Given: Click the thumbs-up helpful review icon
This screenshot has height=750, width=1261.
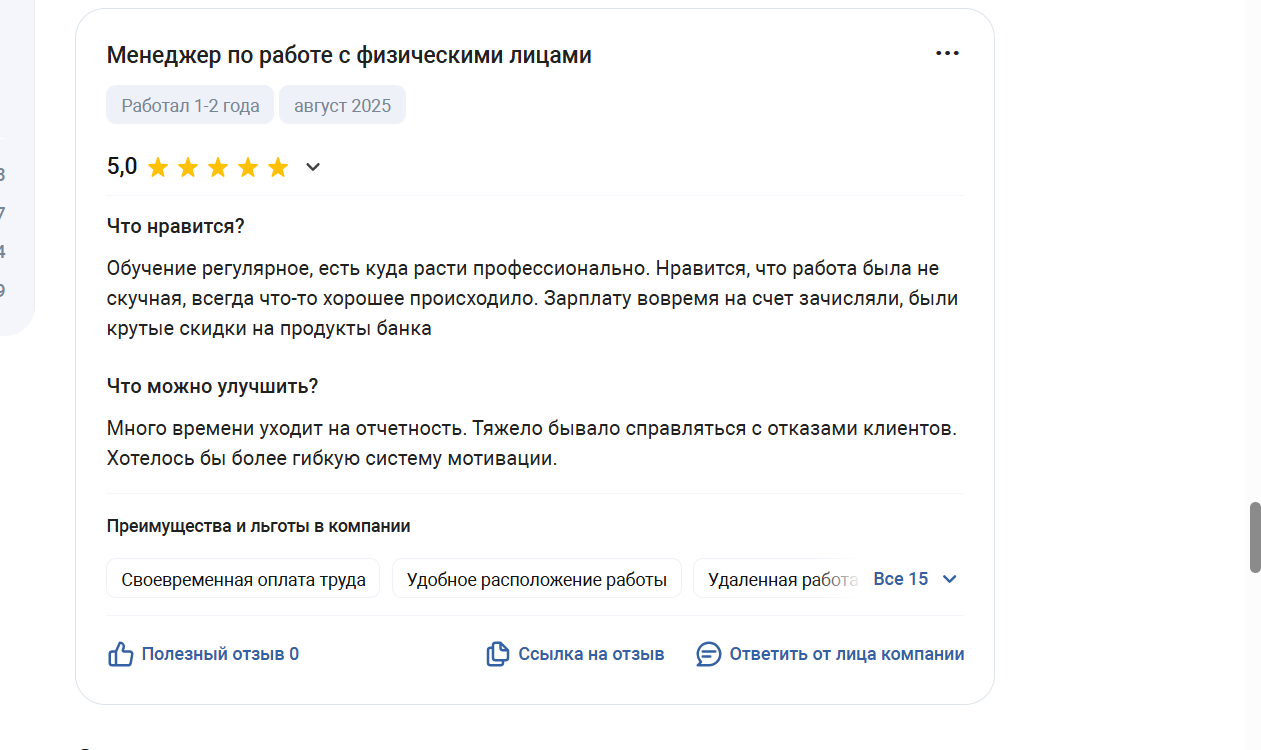Looking at the screenshot, I should pos(120,654).
